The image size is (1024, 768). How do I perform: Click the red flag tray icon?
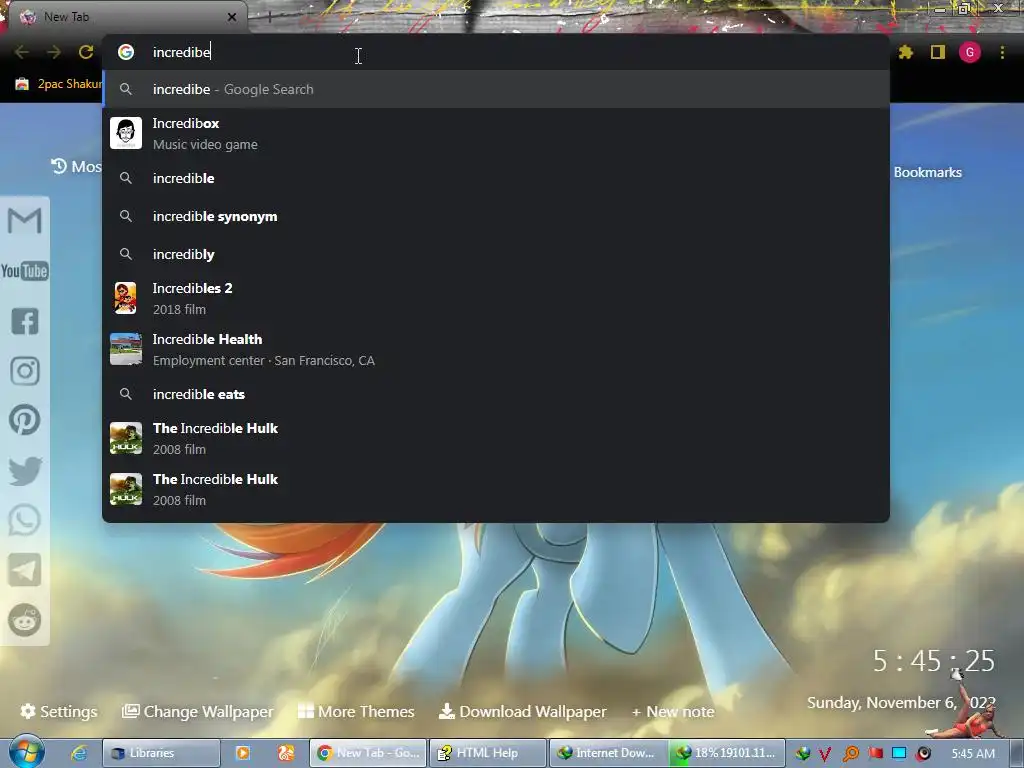(875, 754)
